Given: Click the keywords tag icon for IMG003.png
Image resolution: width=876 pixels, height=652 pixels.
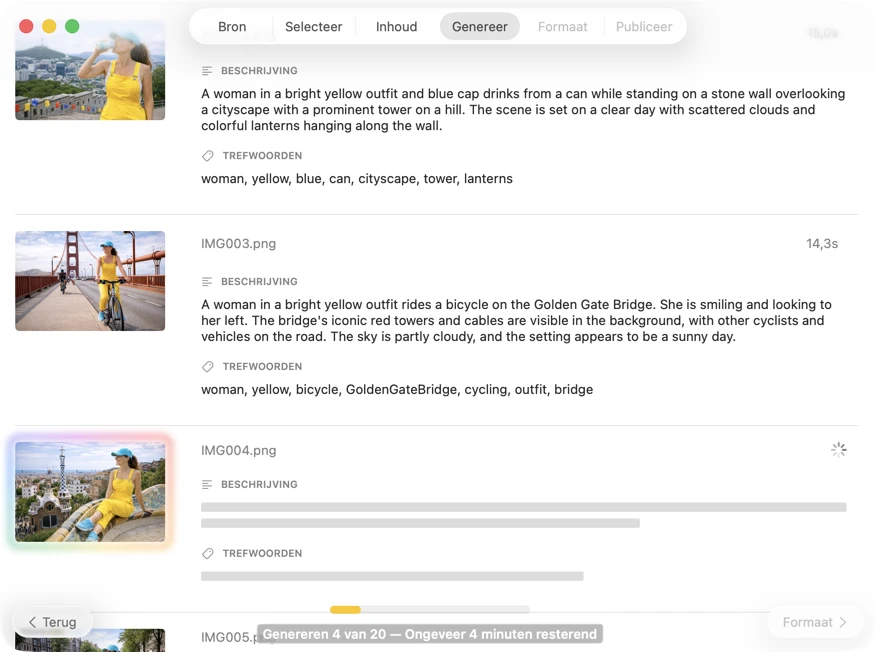Looking at the screenshot, I should click(207, 367).
